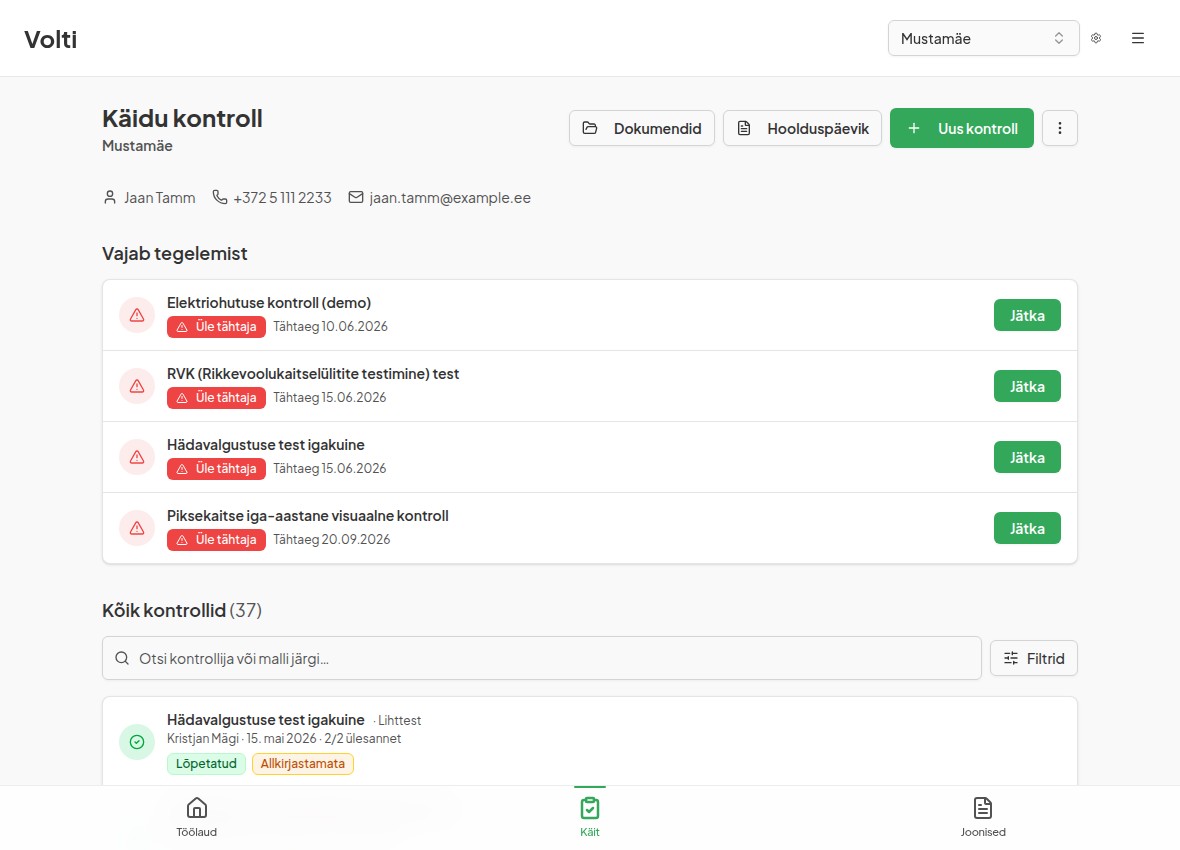Image resolution: width=1180 pixels, height=850 pixels.
Task: Click the warning icon beside Piksekaitse kontroll
Action: [137, 528]
